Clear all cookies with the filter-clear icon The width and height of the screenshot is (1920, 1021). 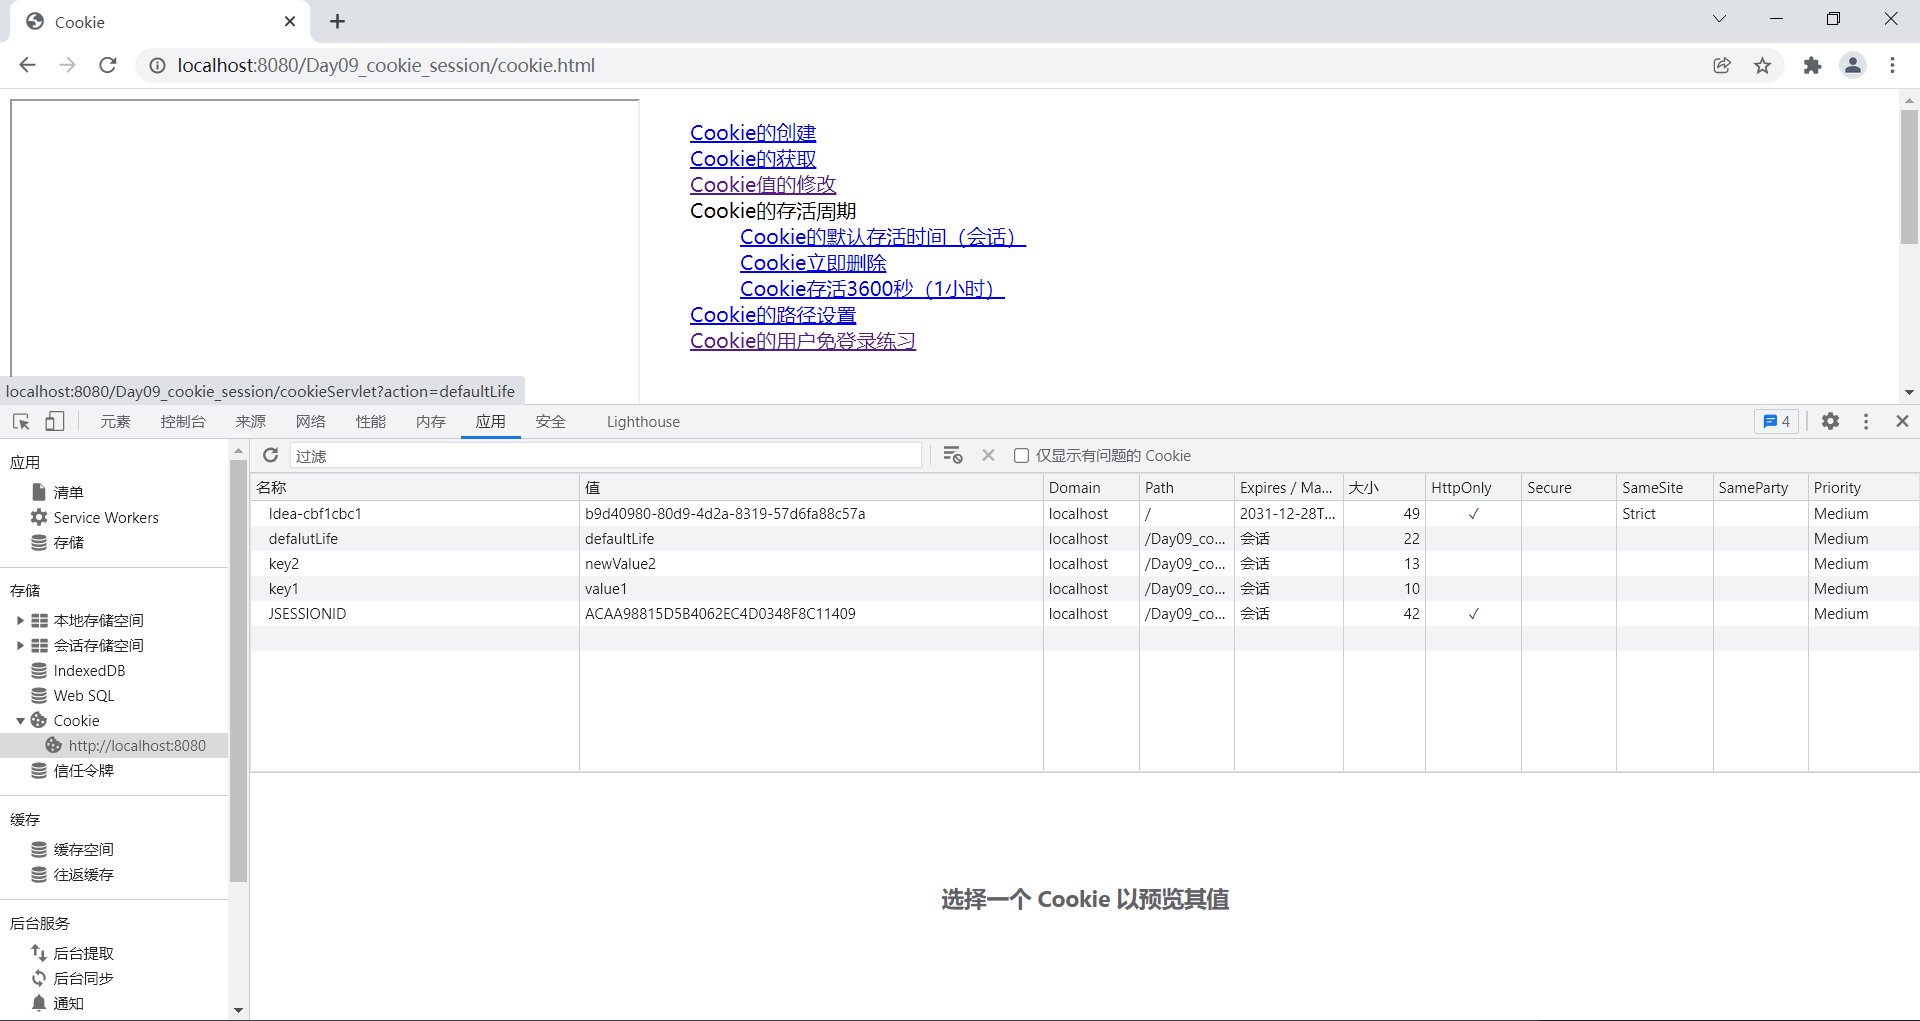[952, 455]
